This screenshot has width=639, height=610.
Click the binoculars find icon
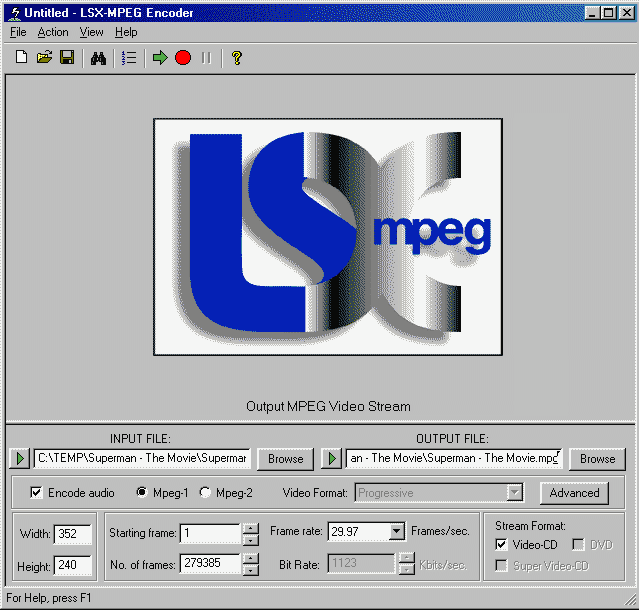[x=98, y=58]
